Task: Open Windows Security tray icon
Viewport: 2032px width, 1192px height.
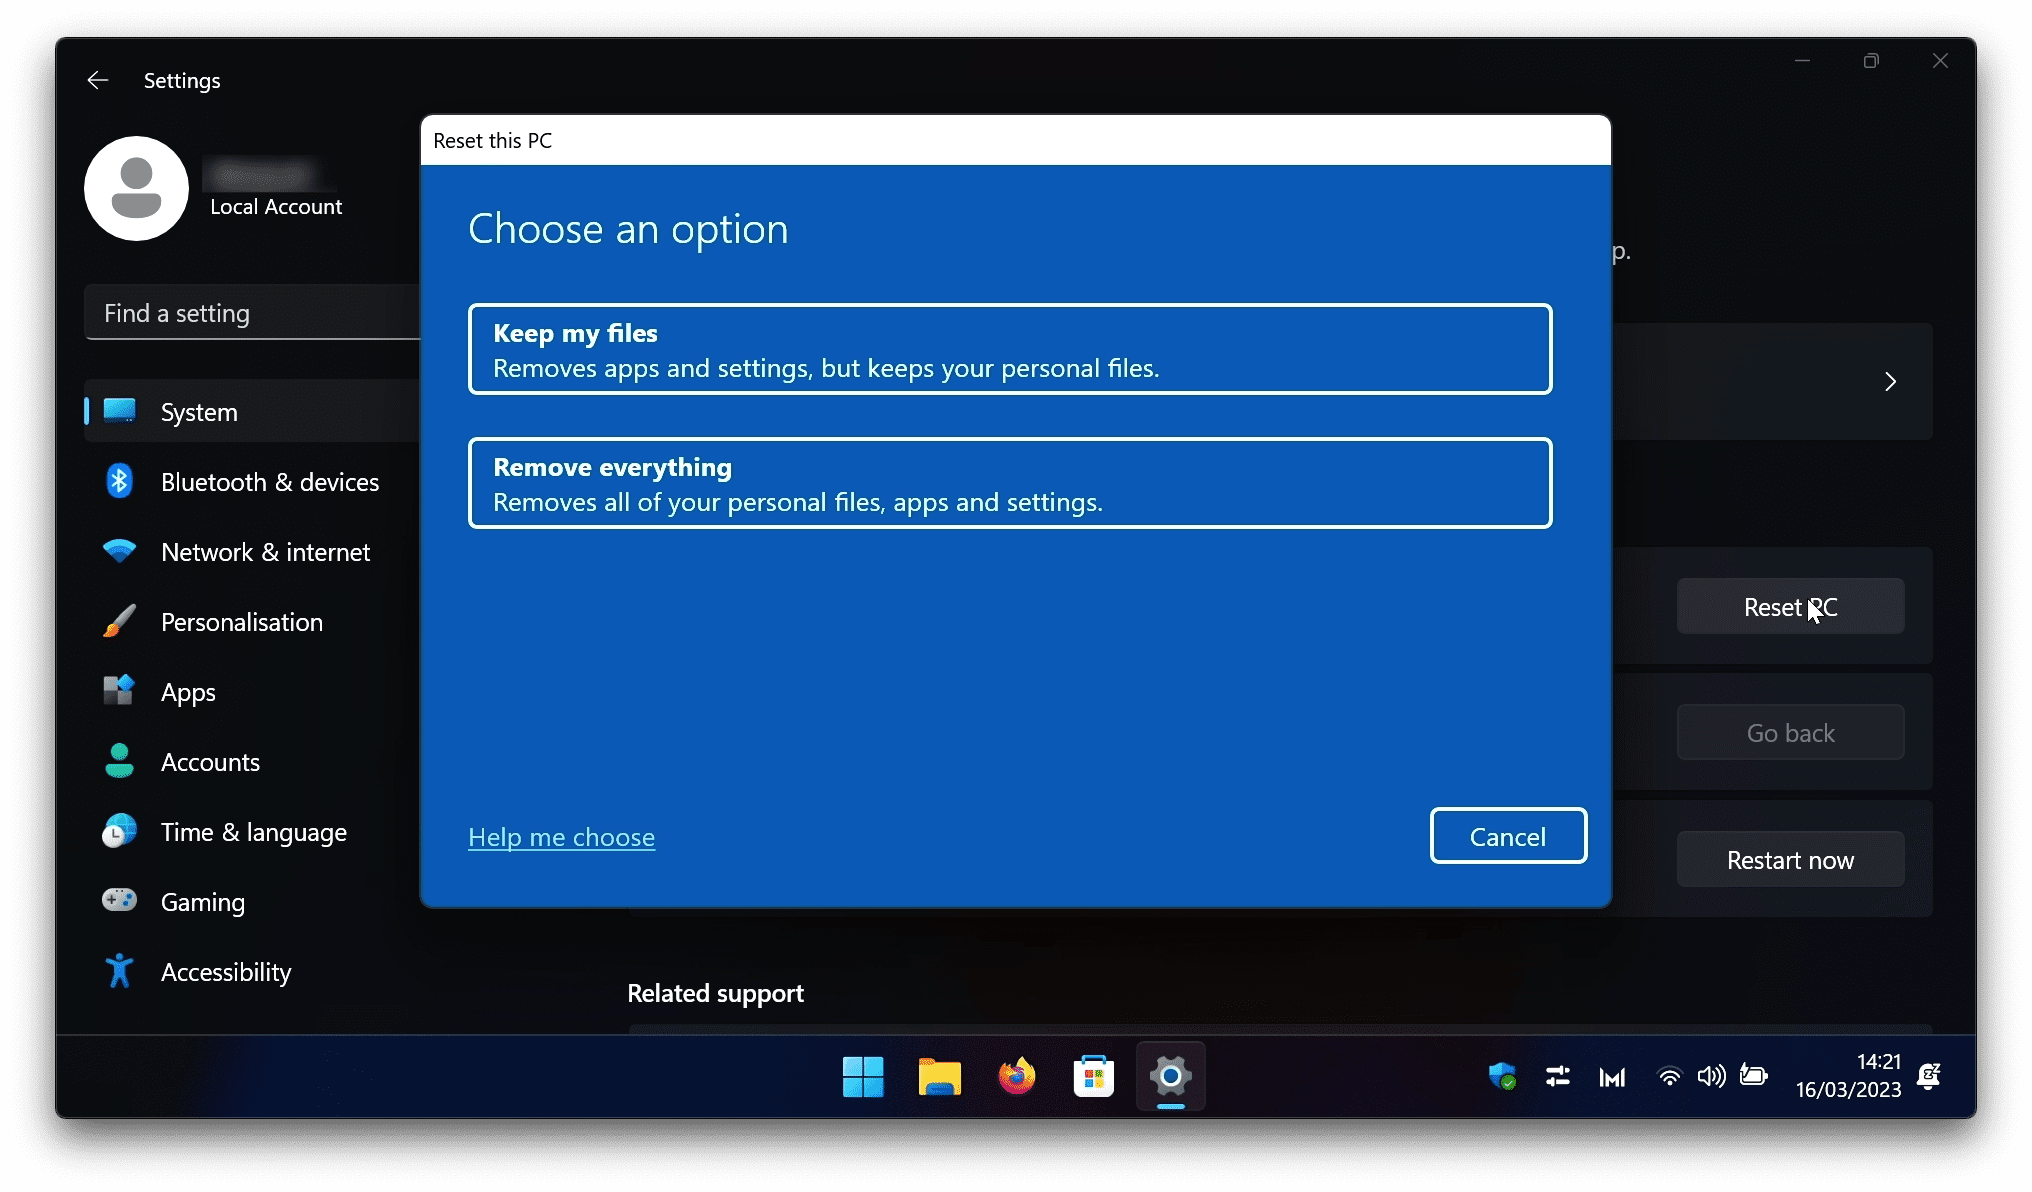Action: pos(1502,1076)
